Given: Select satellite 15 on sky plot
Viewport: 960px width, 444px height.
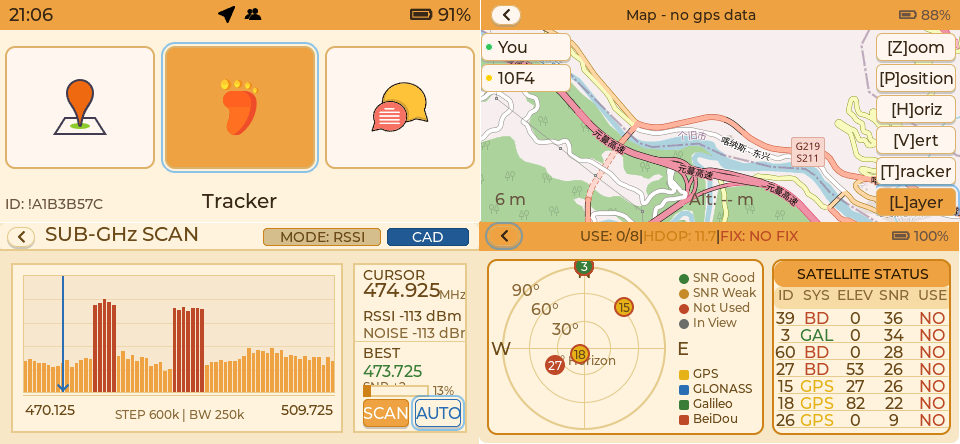Looking at the screenshot, I should 624,307.
